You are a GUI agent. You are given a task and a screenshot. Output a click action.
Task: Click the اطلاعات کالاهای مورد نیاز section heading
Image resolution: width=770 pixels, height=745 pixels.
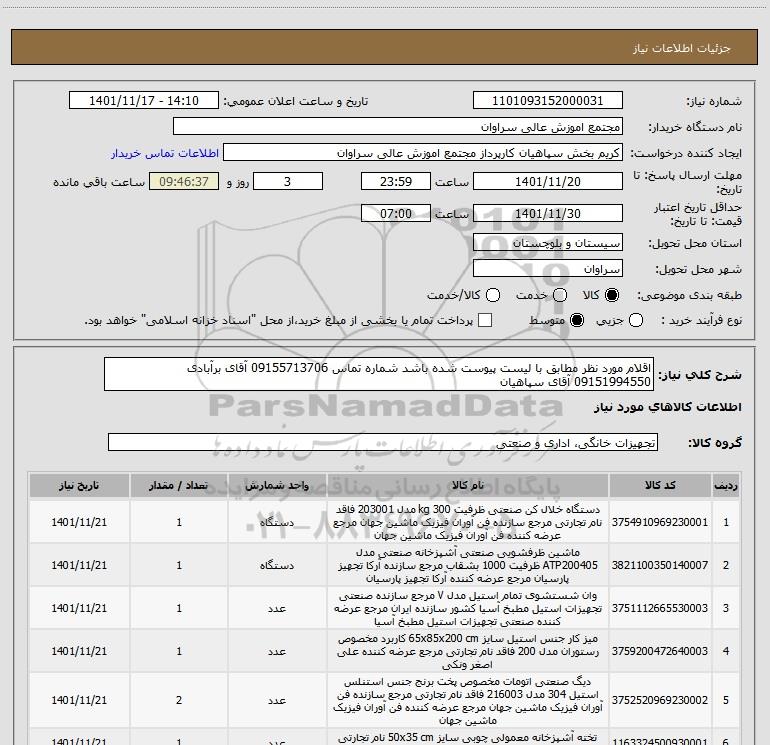(x=667, y=407)
